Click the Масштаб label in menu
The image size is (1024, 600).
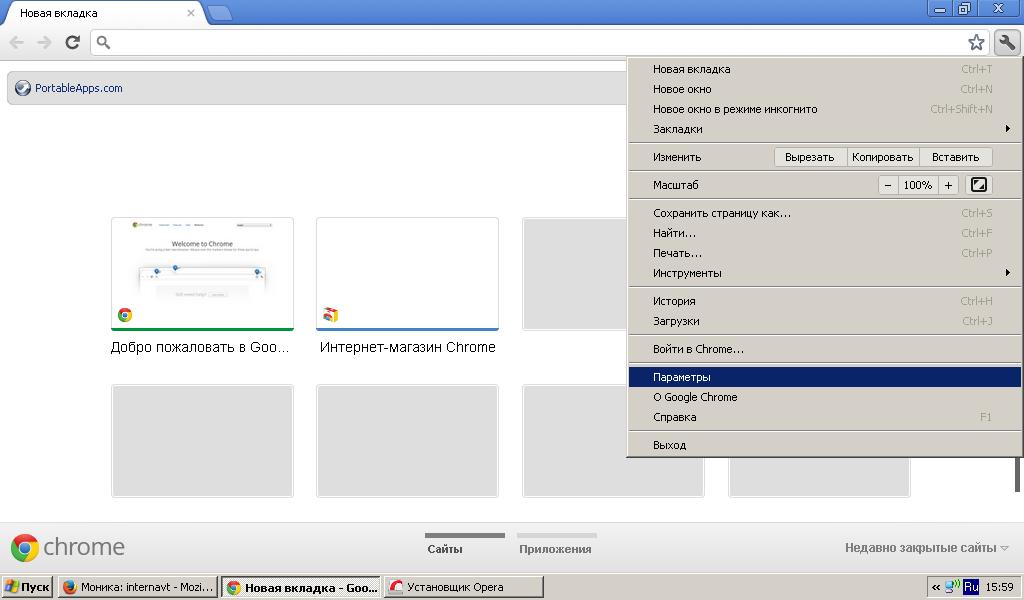tap(675, 185)
